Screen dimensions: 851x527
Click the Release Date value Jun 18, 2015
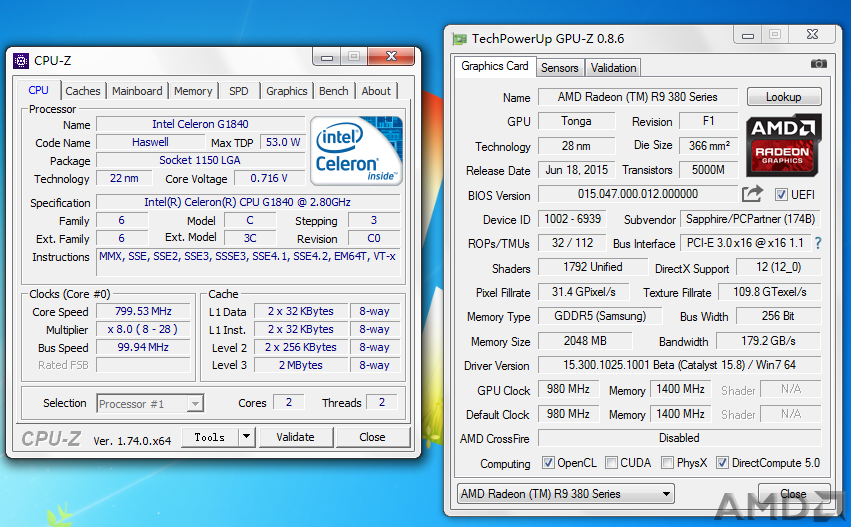pyautogui.click(x=576, y=170)
